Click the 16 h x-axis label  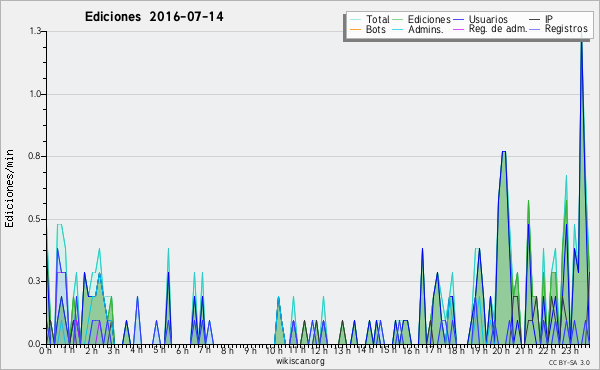pyautogui.click(x=410, y=351)
